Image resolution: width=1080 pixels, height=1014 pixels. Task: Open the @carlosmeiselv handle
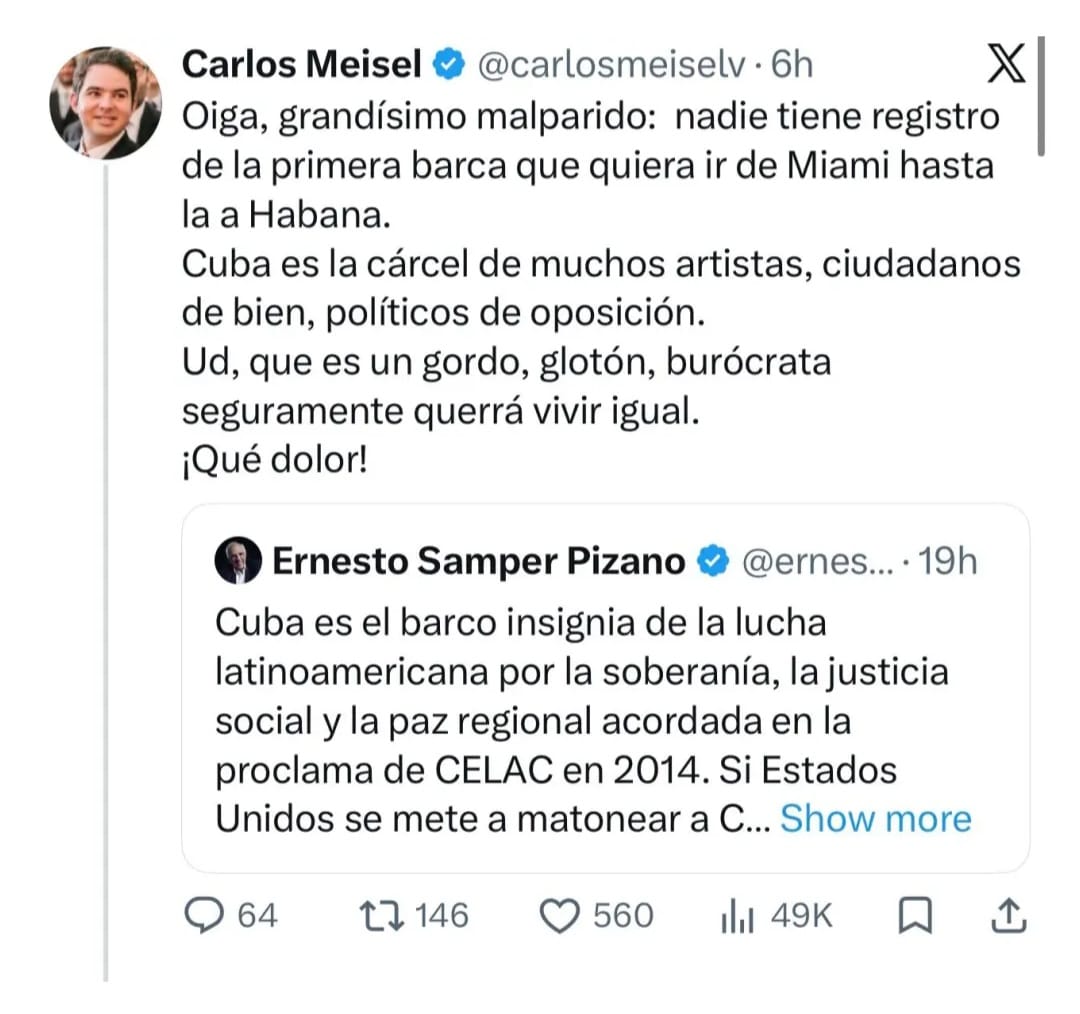pos(612,65)
